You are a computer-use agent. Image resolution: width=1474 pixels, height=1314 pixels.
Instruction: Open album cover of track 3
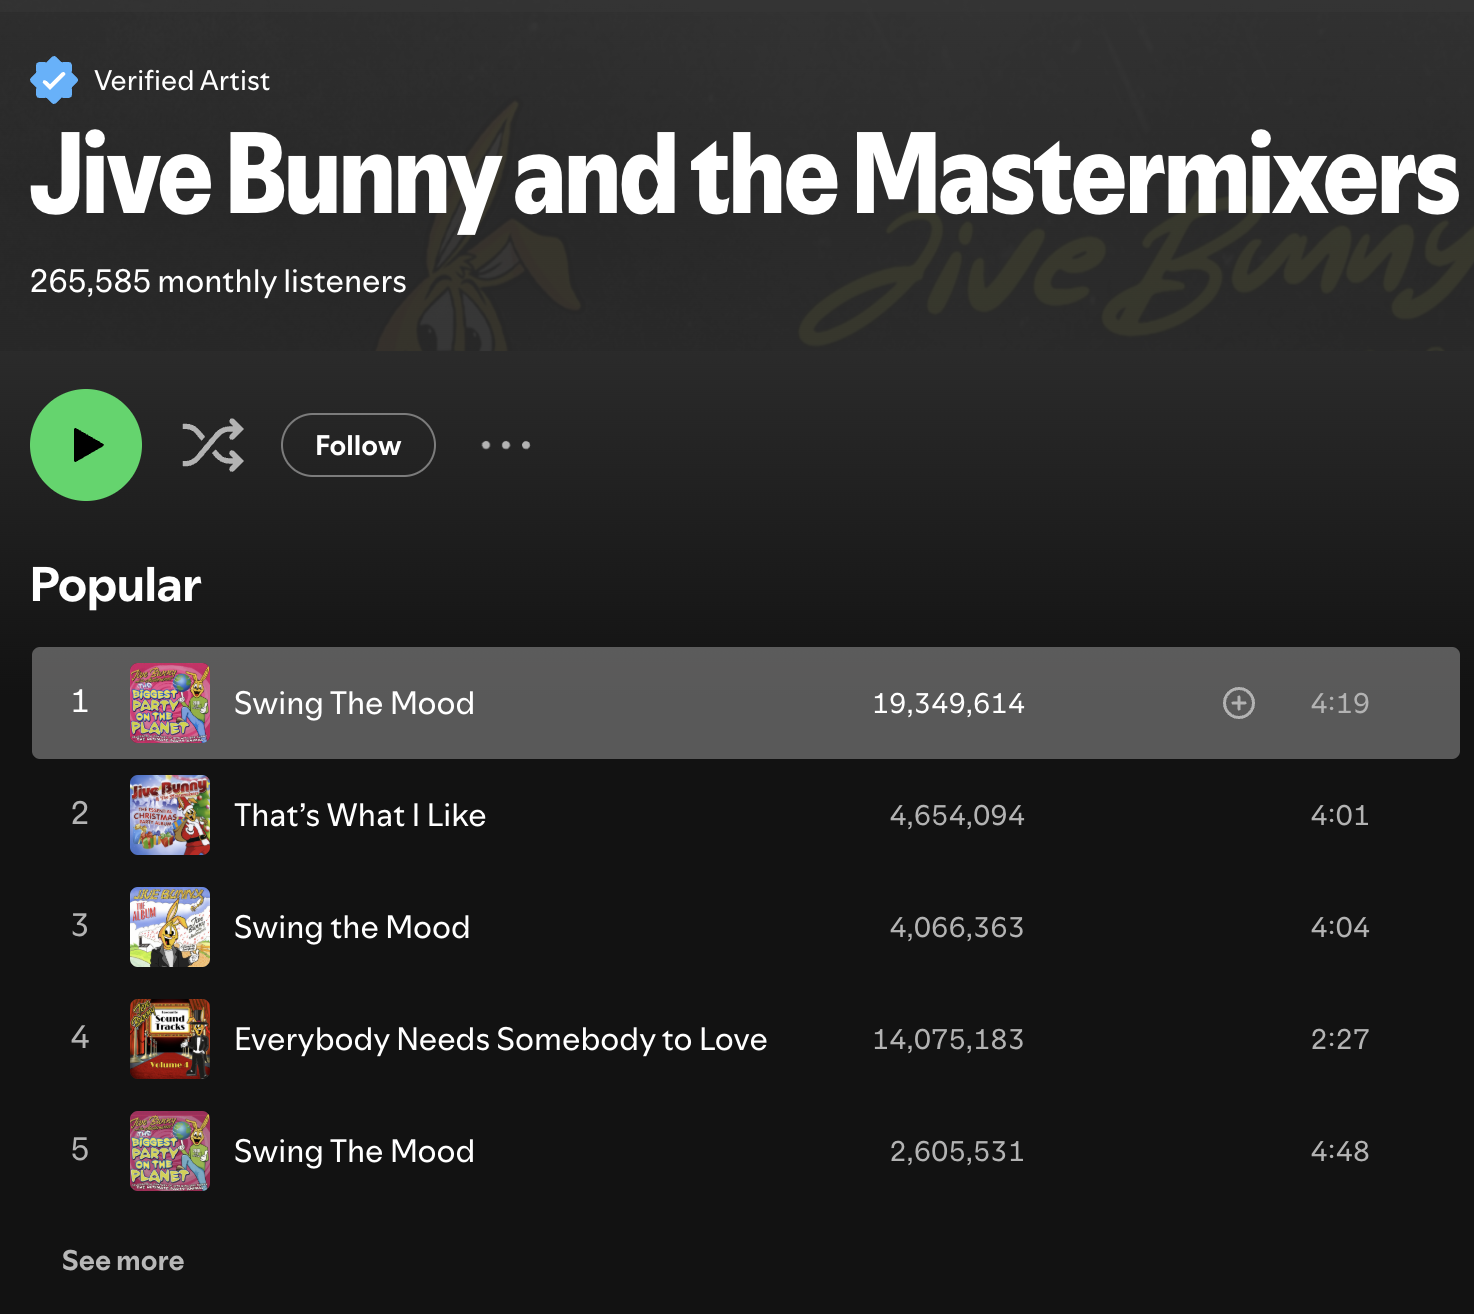pos(170,927)
